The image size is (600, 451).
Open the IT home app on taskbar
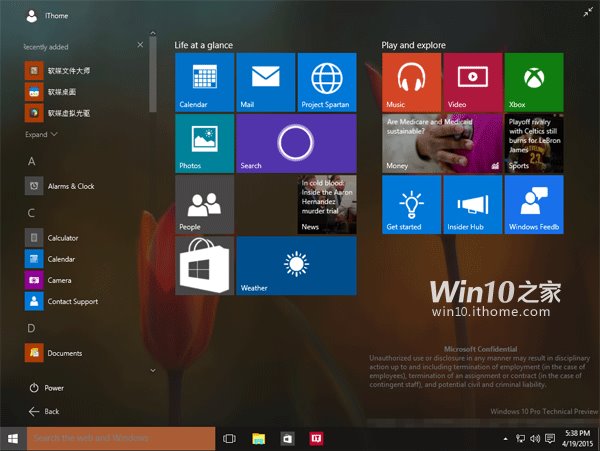coord(316,438)
